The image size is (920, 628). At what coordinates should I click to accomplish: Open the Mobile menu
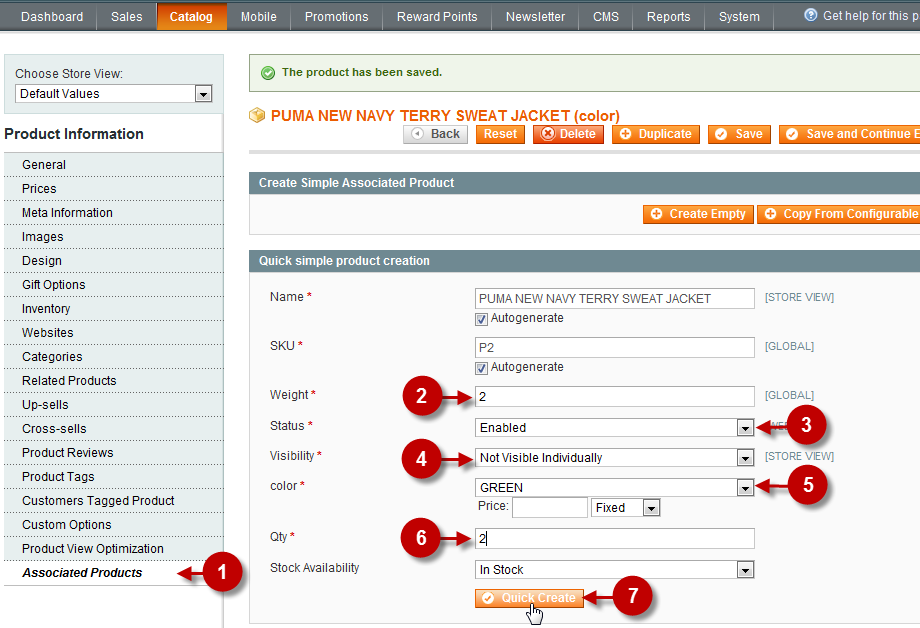[259, 16]
